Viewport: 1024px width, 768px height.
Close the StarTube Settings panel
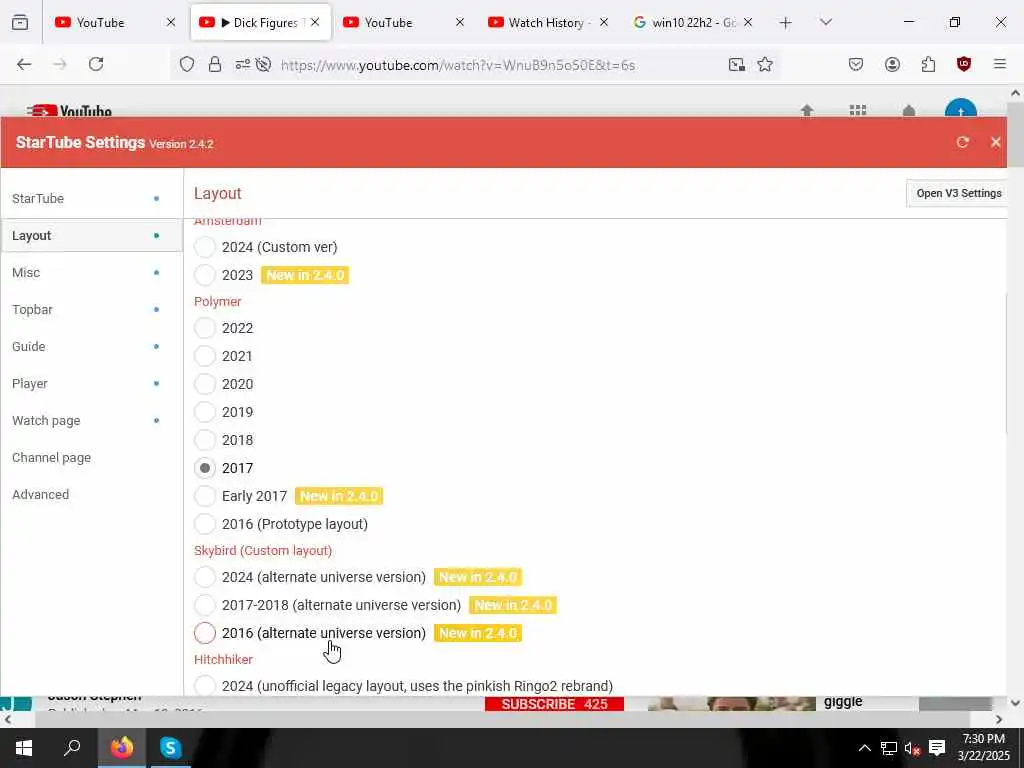point(995,142)
